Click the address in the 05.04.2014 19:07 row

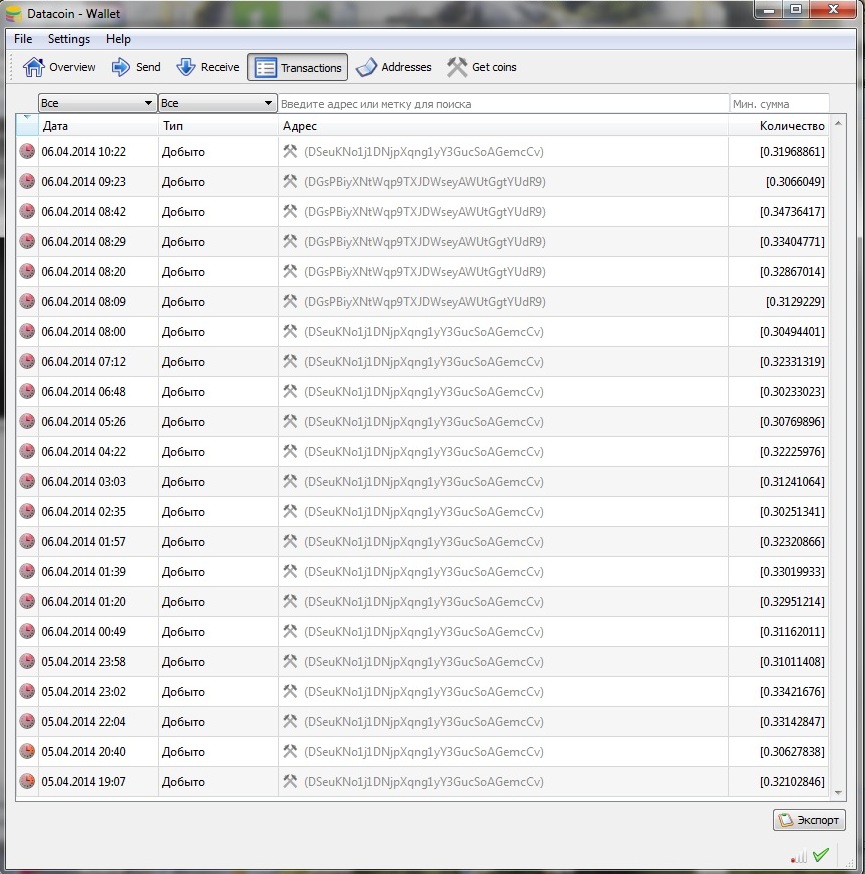424,781
